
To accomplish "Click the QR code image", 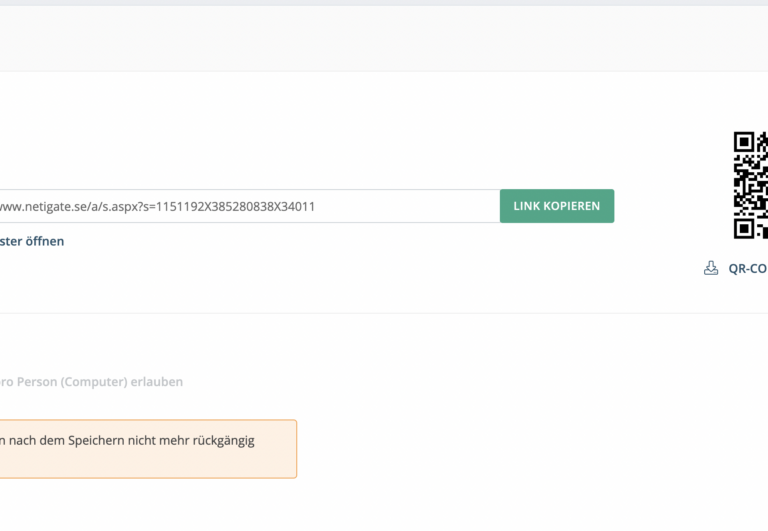I will [750, 185].
